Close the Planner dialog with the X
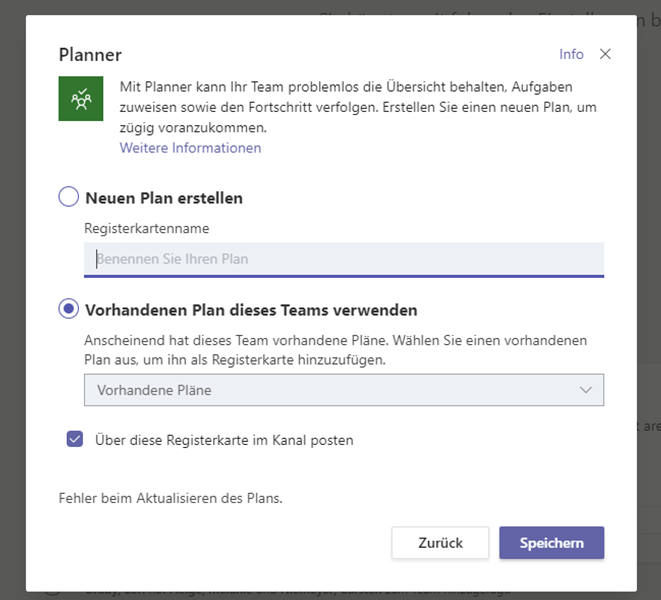The image size is (661, 600). [605, 54]
